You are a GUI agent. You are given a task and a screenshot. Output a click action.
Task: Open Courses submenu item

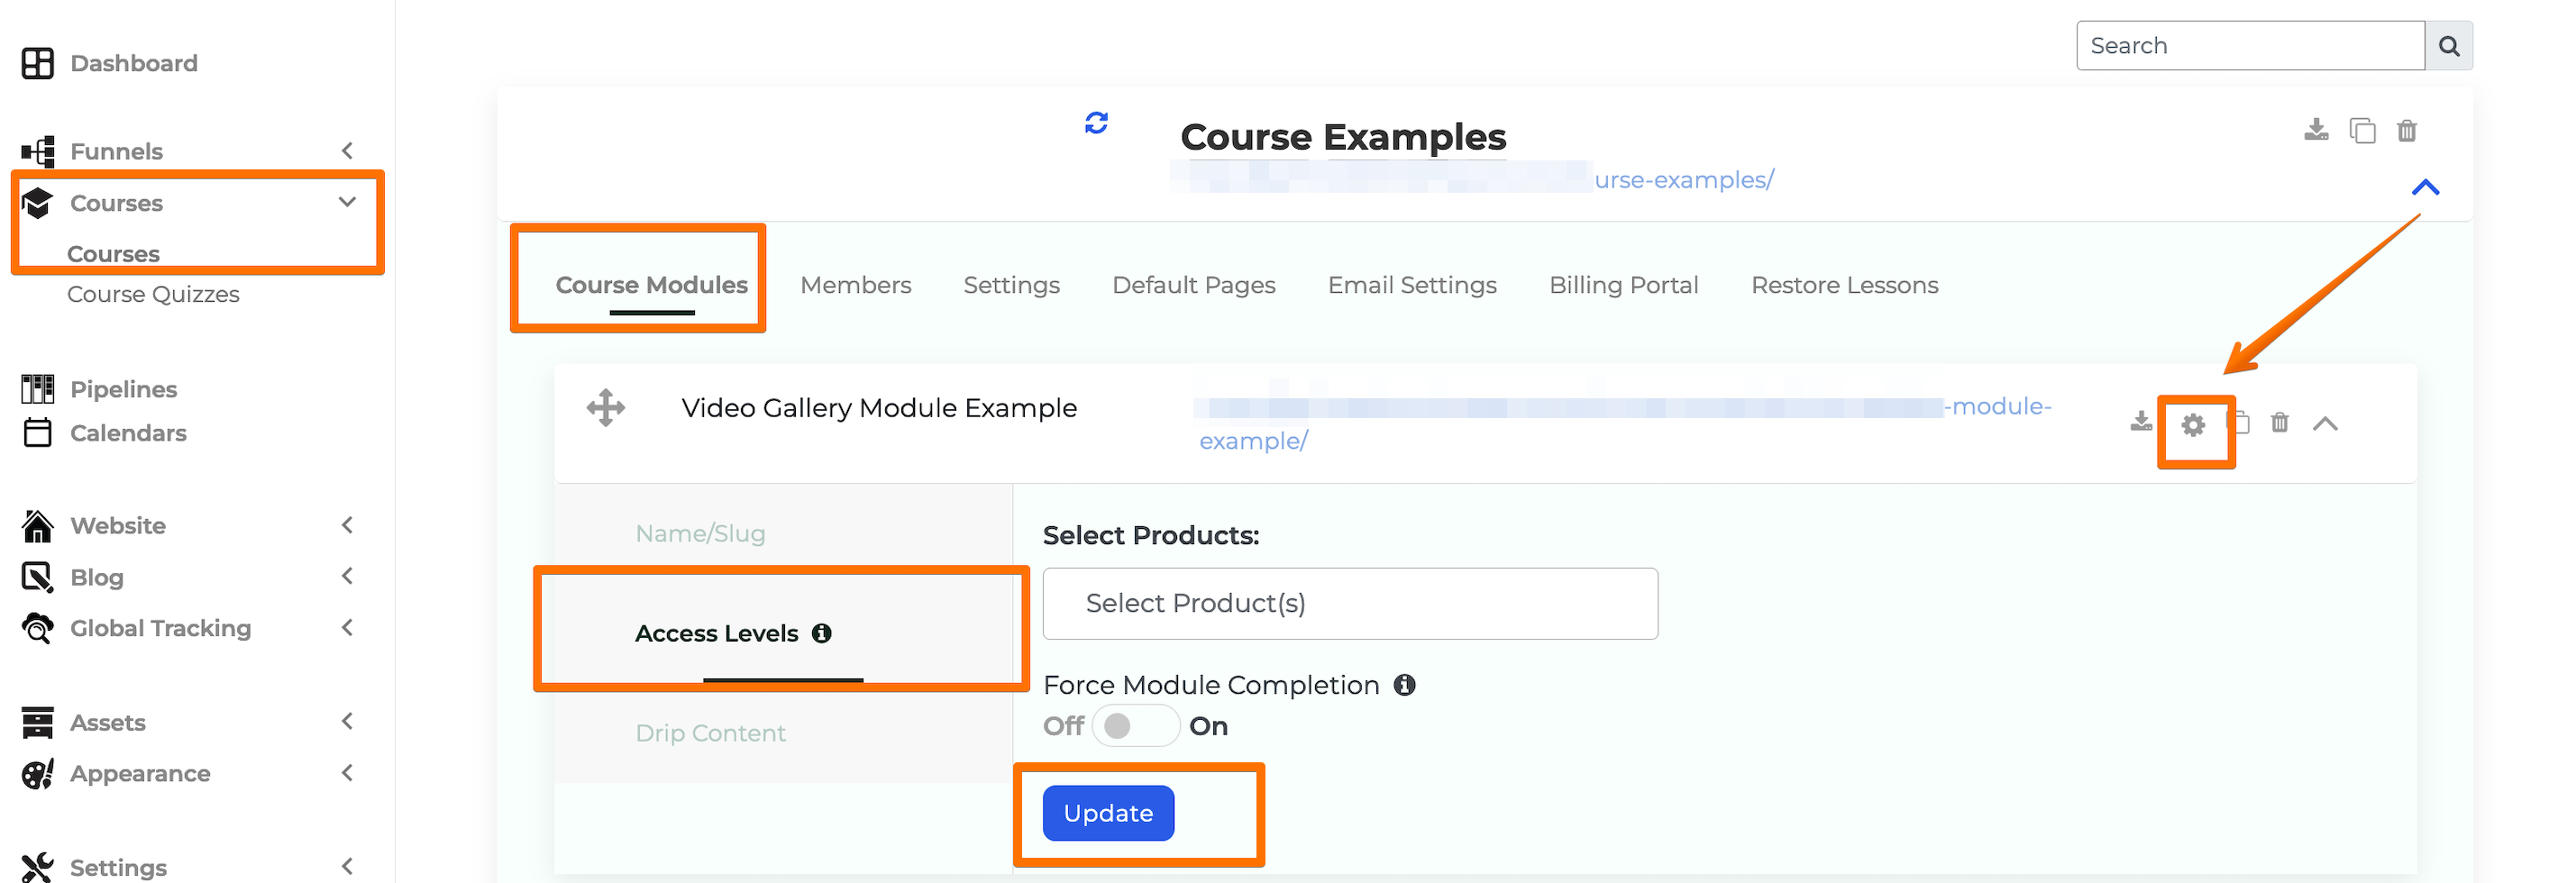[113, 254]
